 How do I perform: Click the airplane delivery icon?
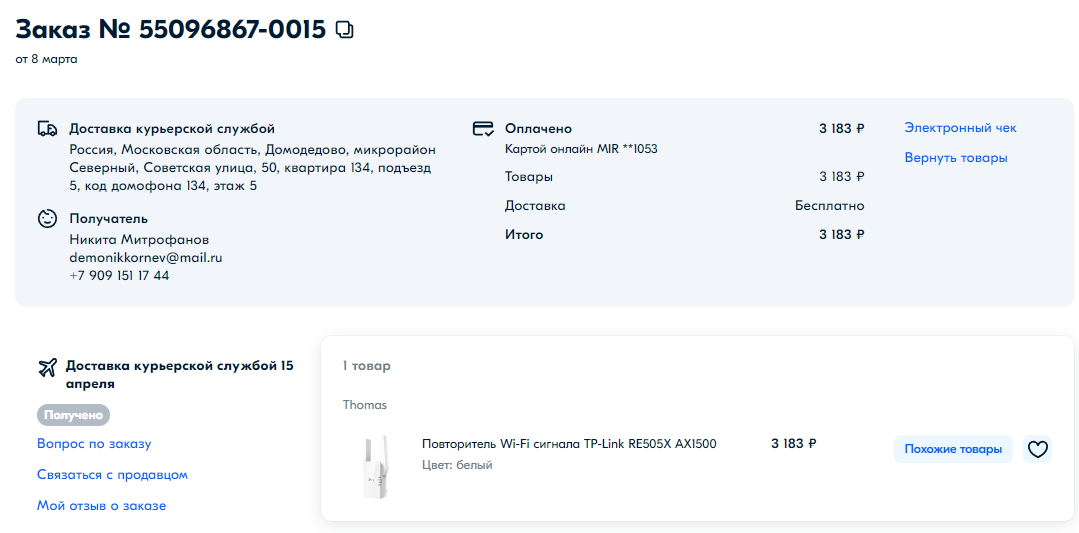(47, 367)
